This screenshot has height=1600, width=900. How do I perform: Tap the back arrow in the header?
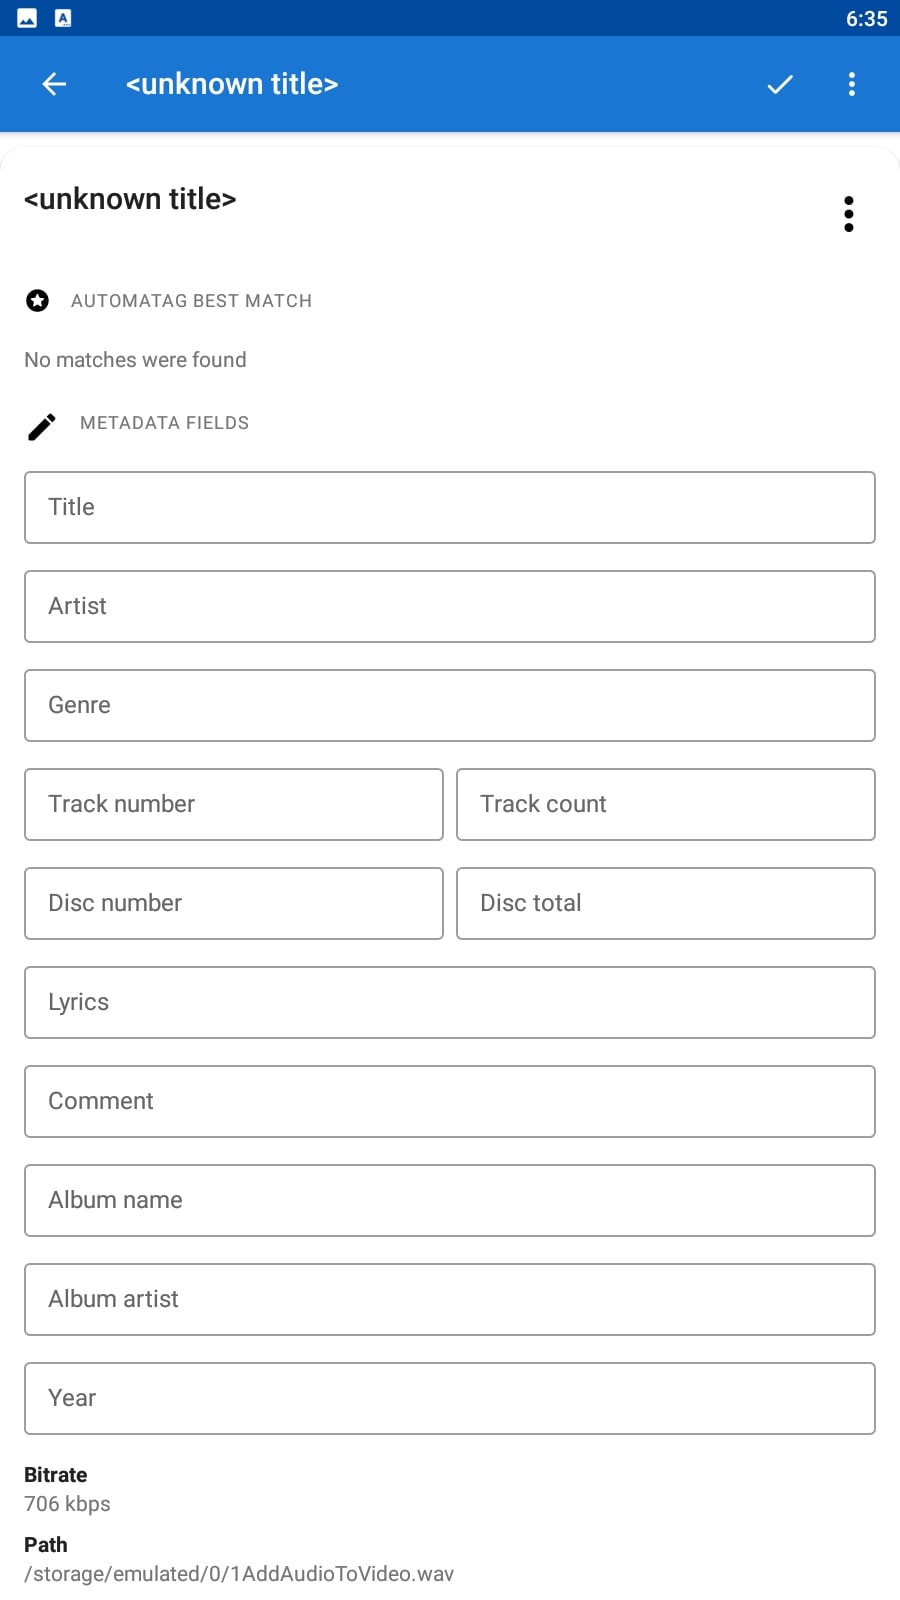pyautogui.click(x=54, y=84)
